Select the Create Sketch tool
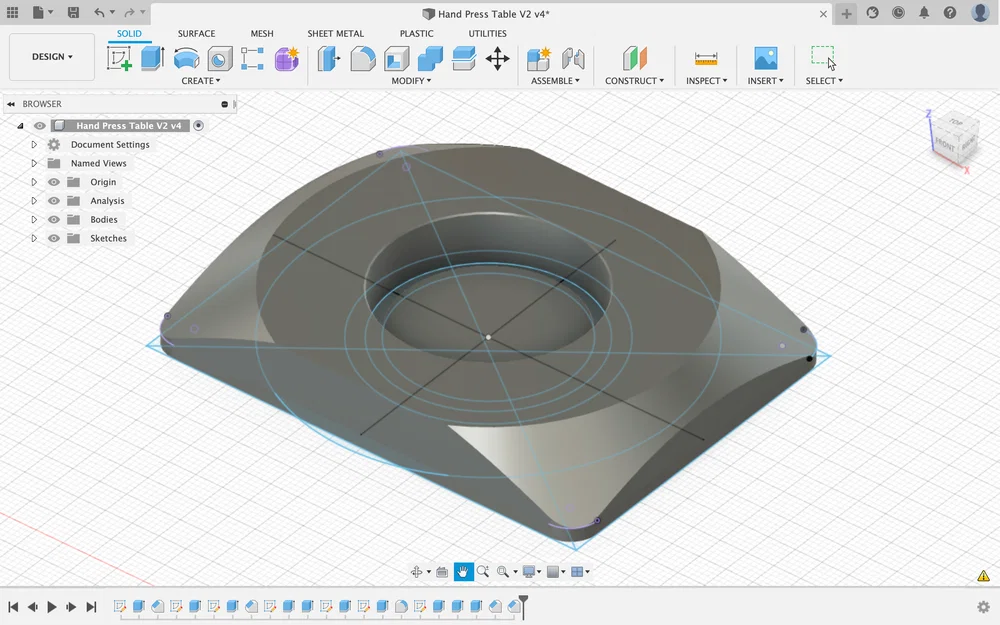This screenshot has height=625, width=1000. (x=119, y=58)
